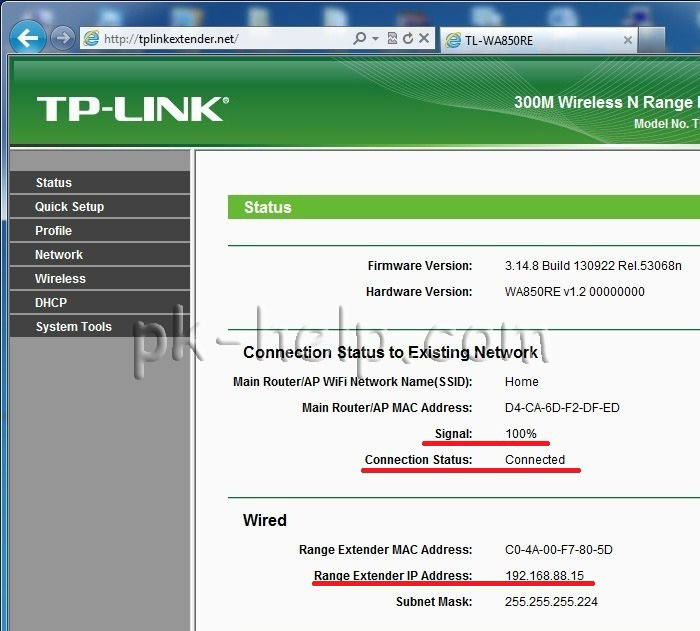700x631 pixels.
Task: Toggle the Compatibility View icon
Action: (392, 38)
